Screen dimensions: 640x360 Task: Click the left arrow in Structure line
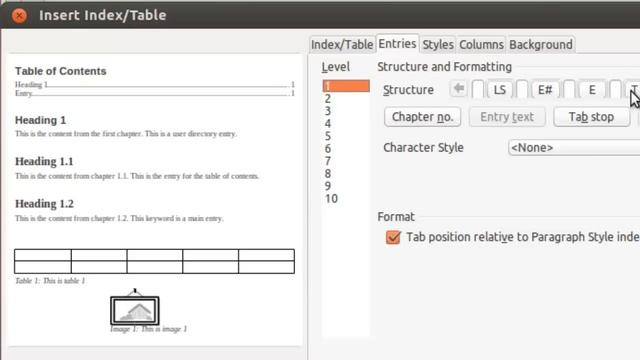point(459,89)
